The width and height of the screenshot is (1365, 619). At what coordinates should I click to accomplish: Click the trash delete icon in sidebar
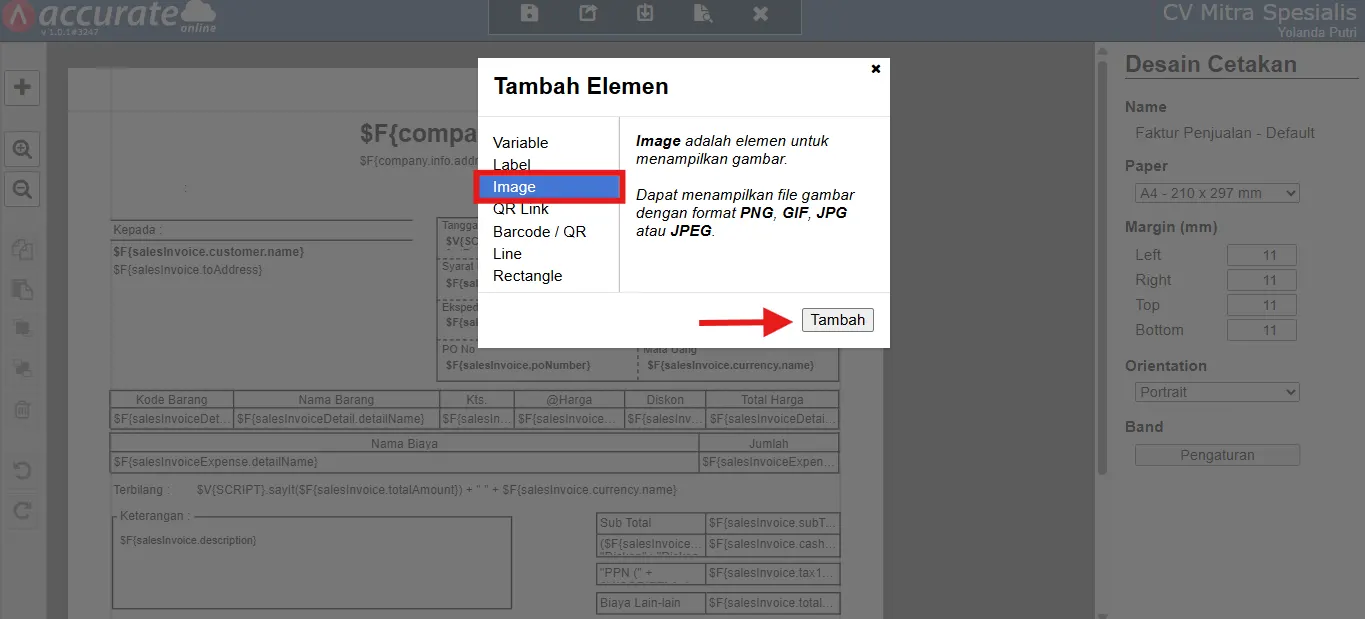click(x=22, y=410)
